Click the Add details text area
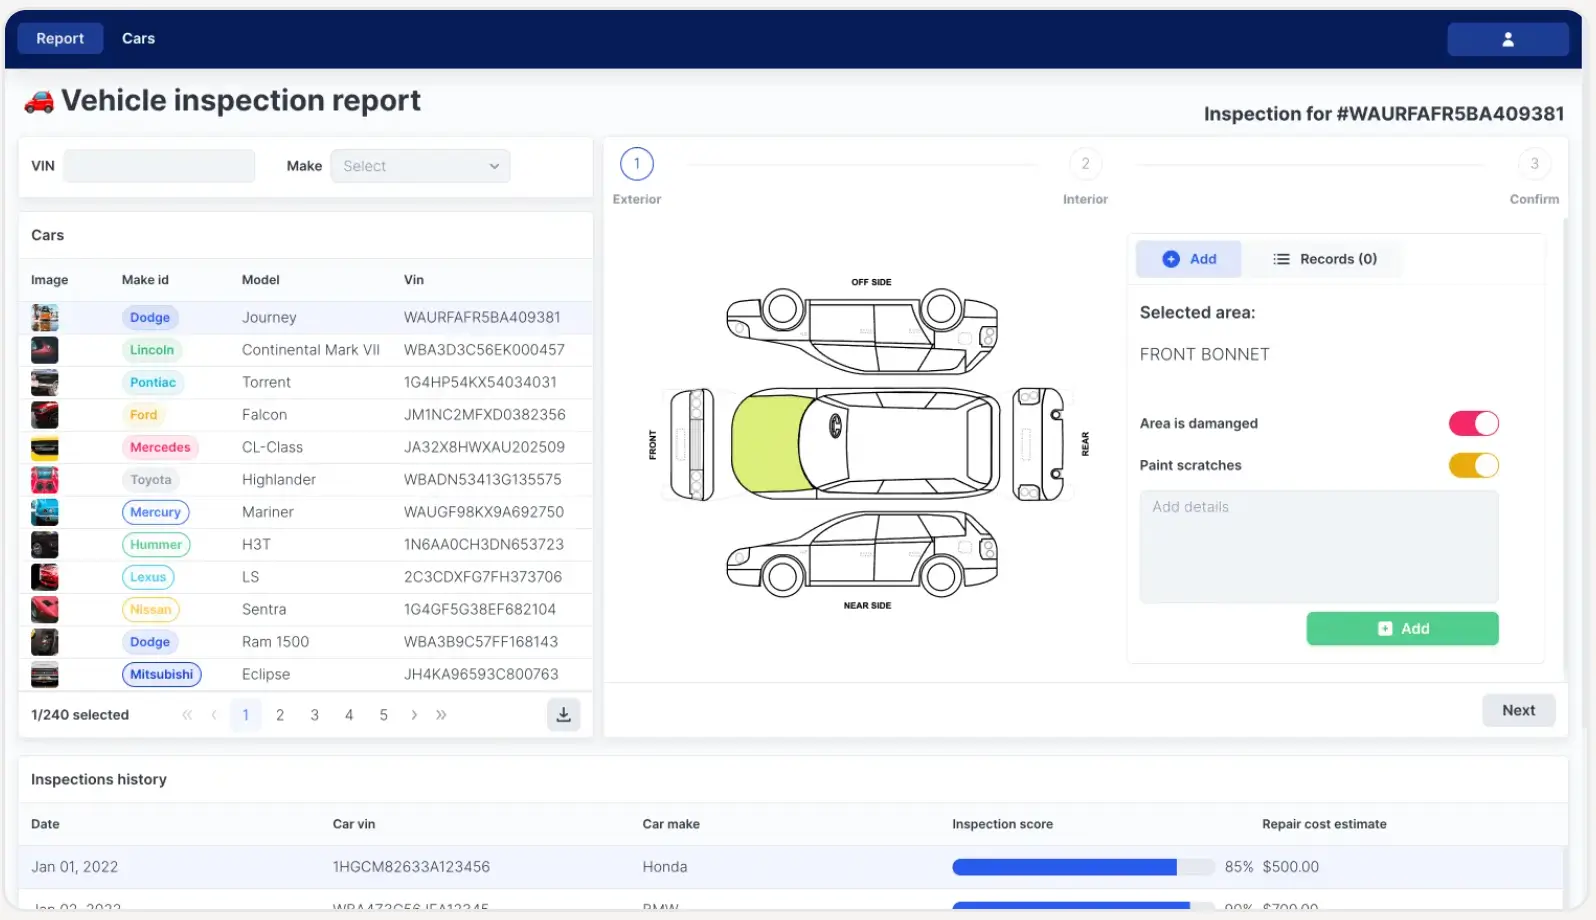 point(1319,546)
